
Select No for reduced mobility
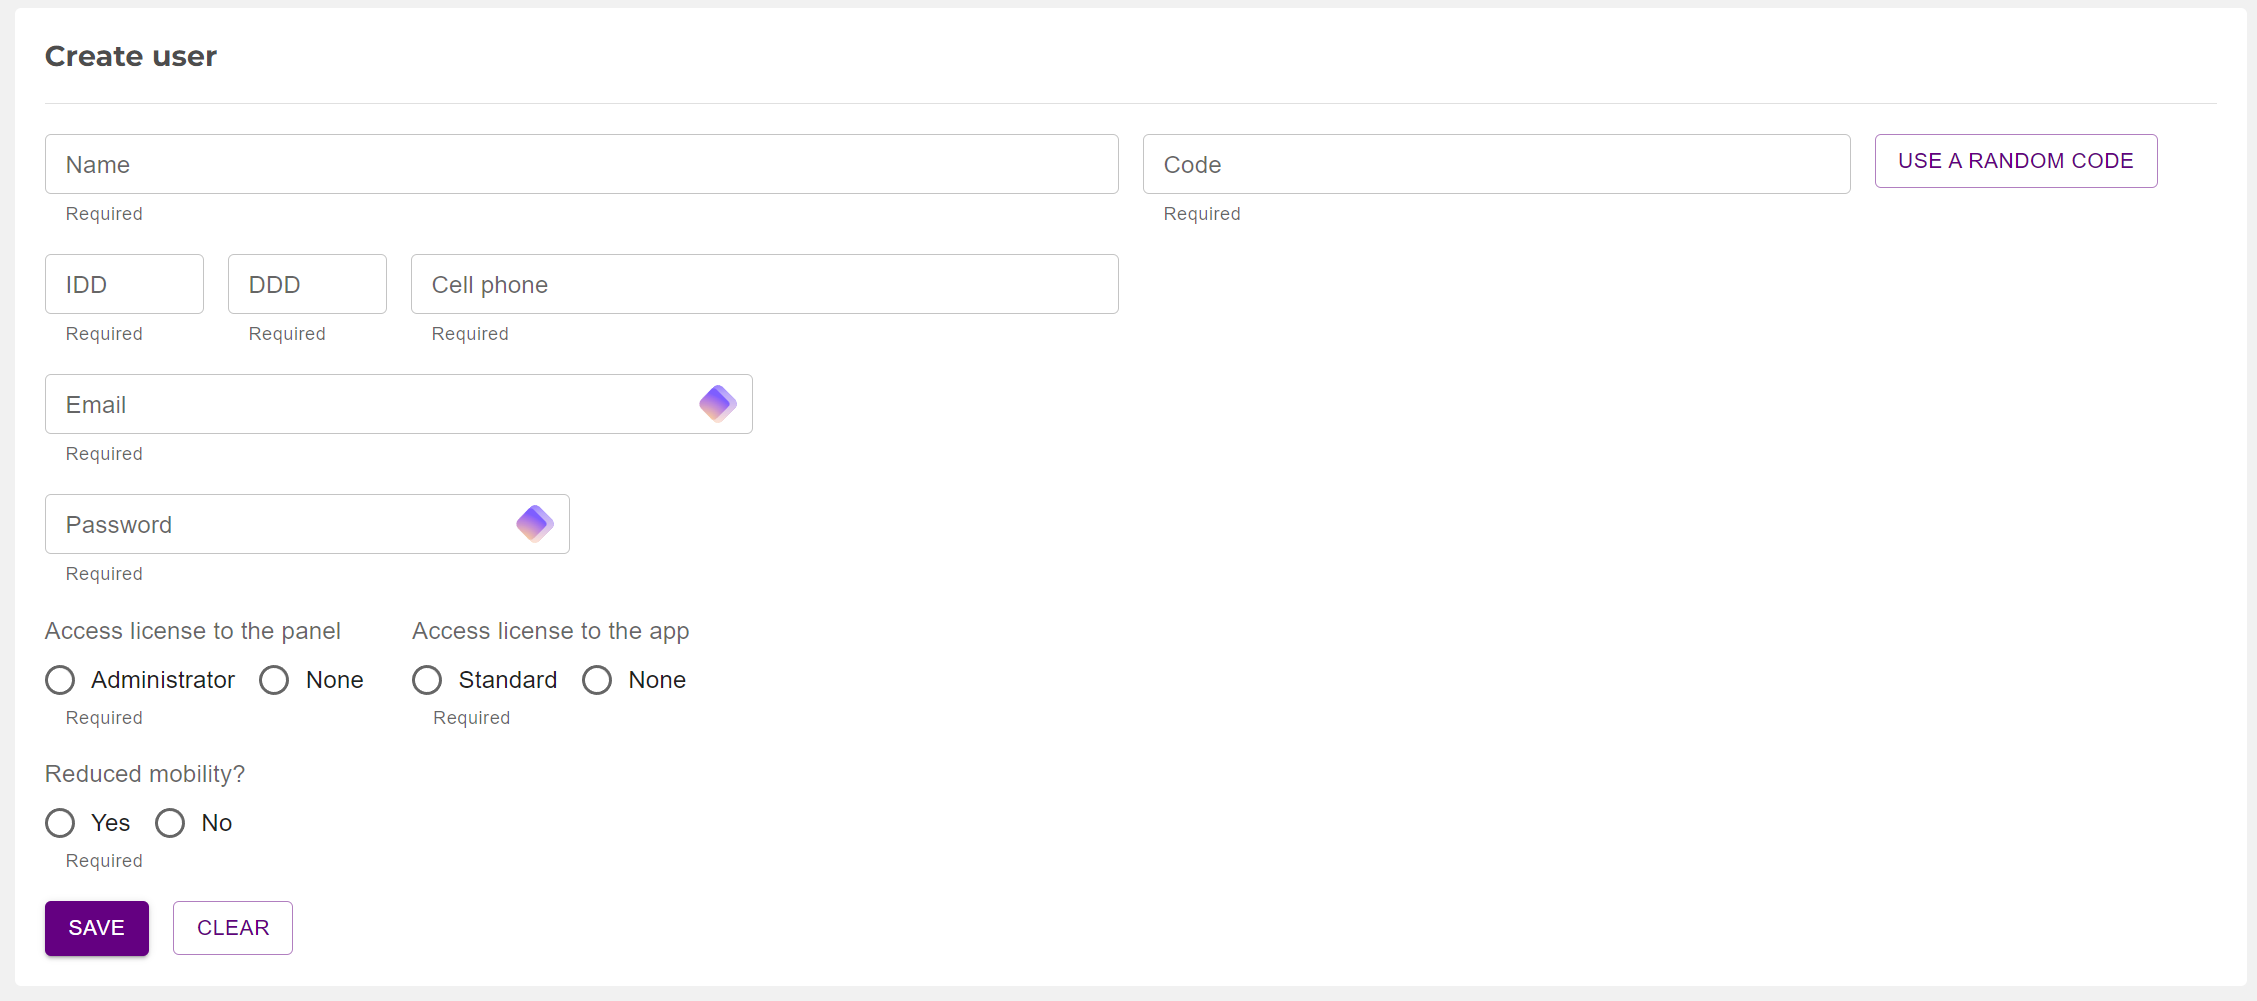(170, 823)
